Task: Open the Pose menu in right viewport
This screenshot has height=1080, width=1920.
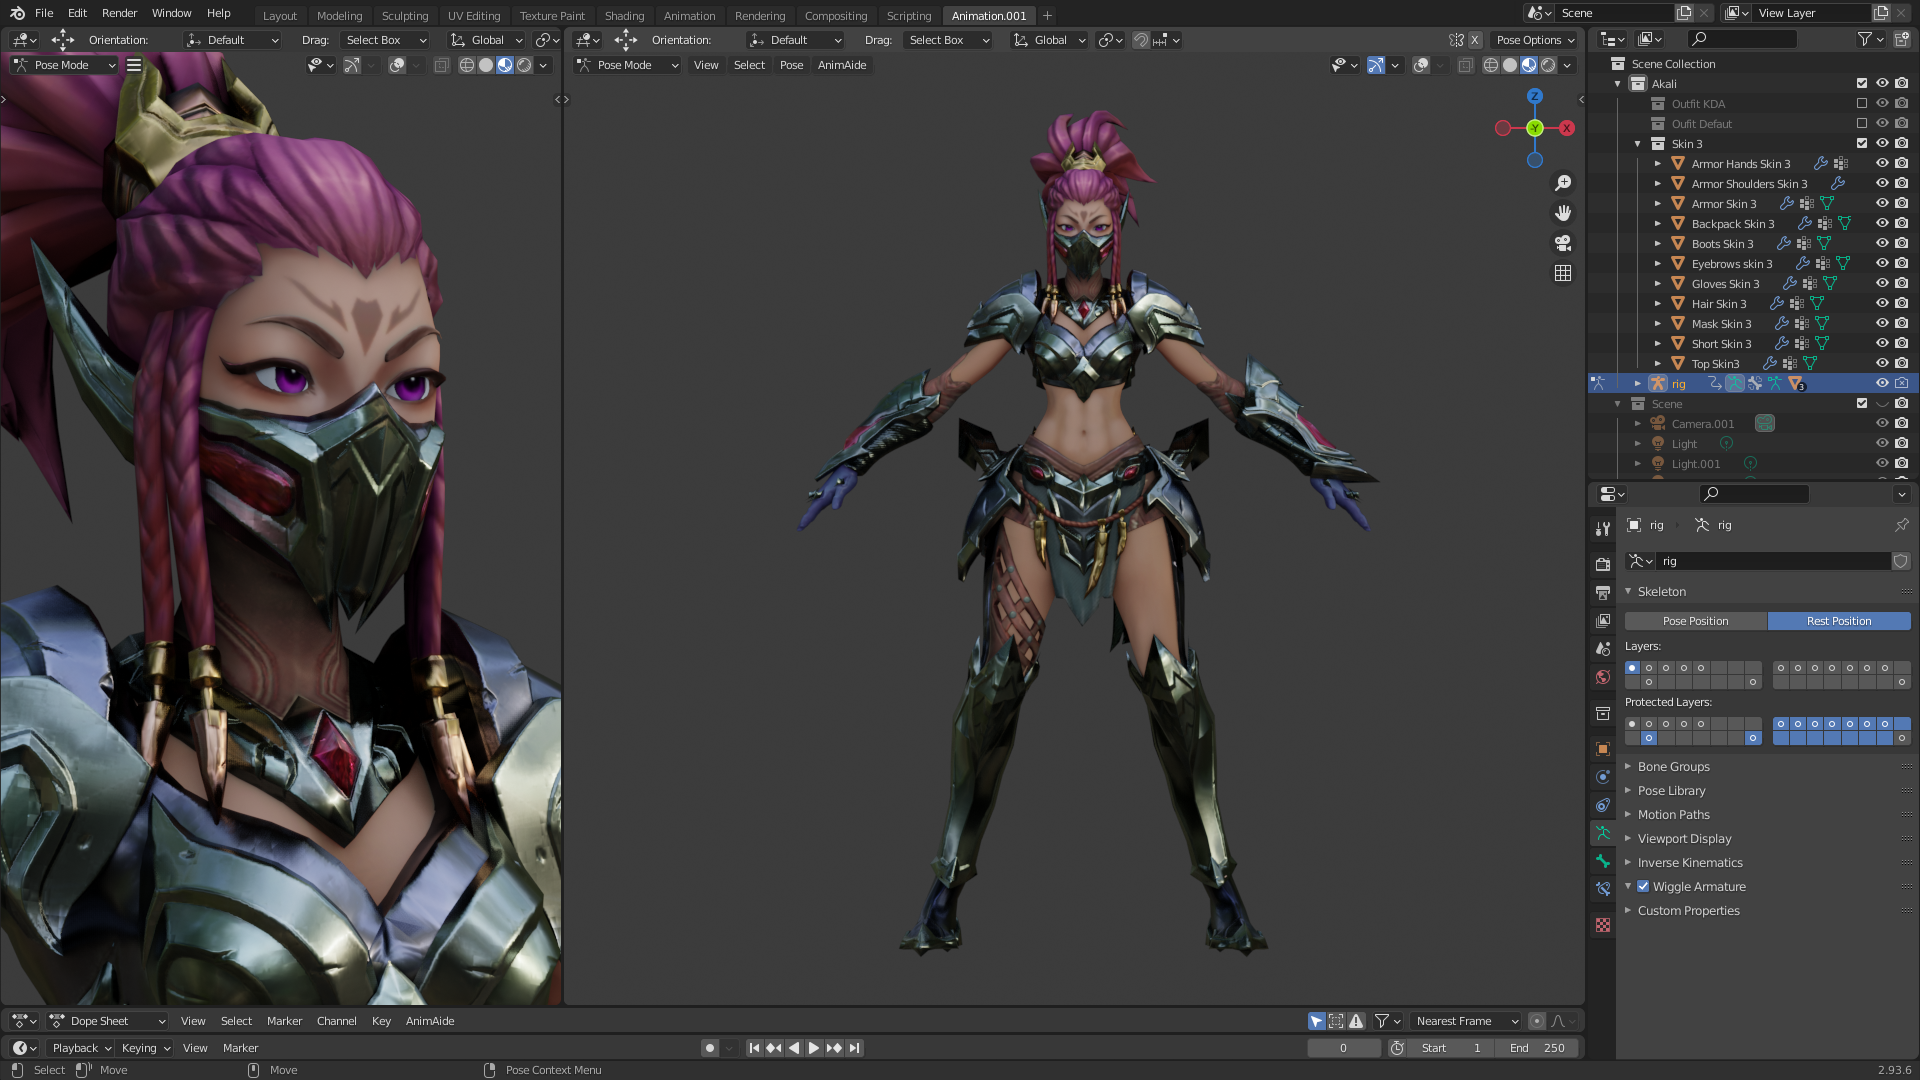Action: click(x=791, y=65)
